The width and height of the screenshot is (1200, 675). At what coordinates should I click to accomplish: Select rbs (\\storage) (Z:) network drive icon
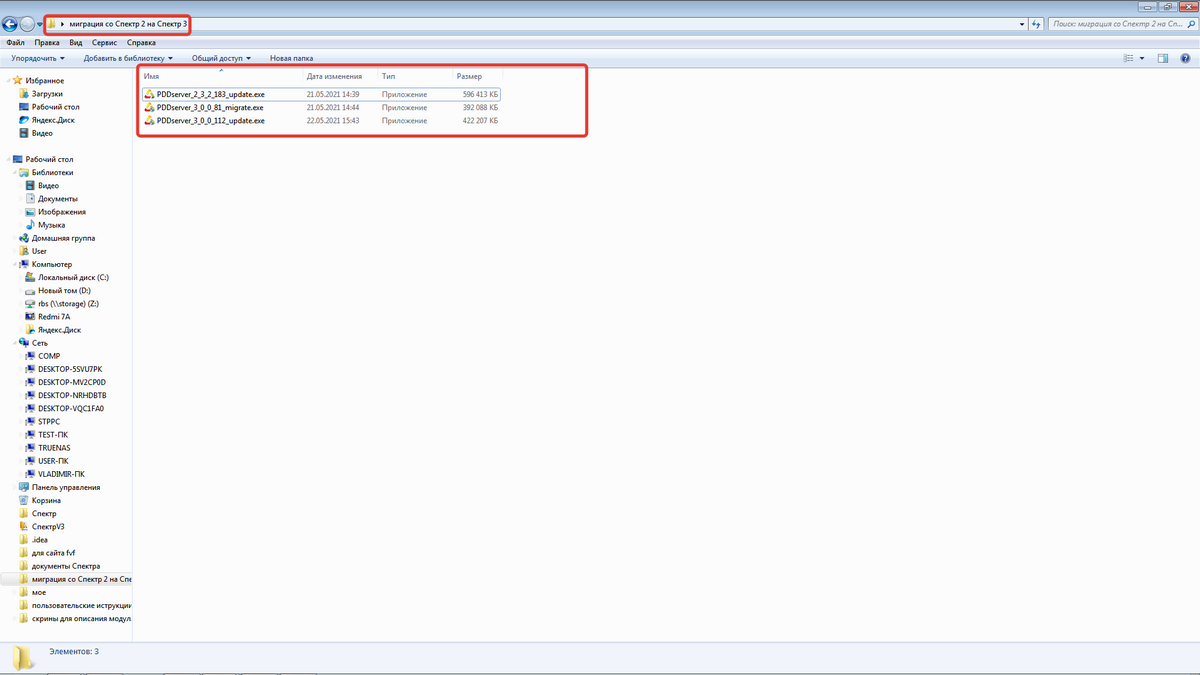pyautogui.click(x=30, y=303)
